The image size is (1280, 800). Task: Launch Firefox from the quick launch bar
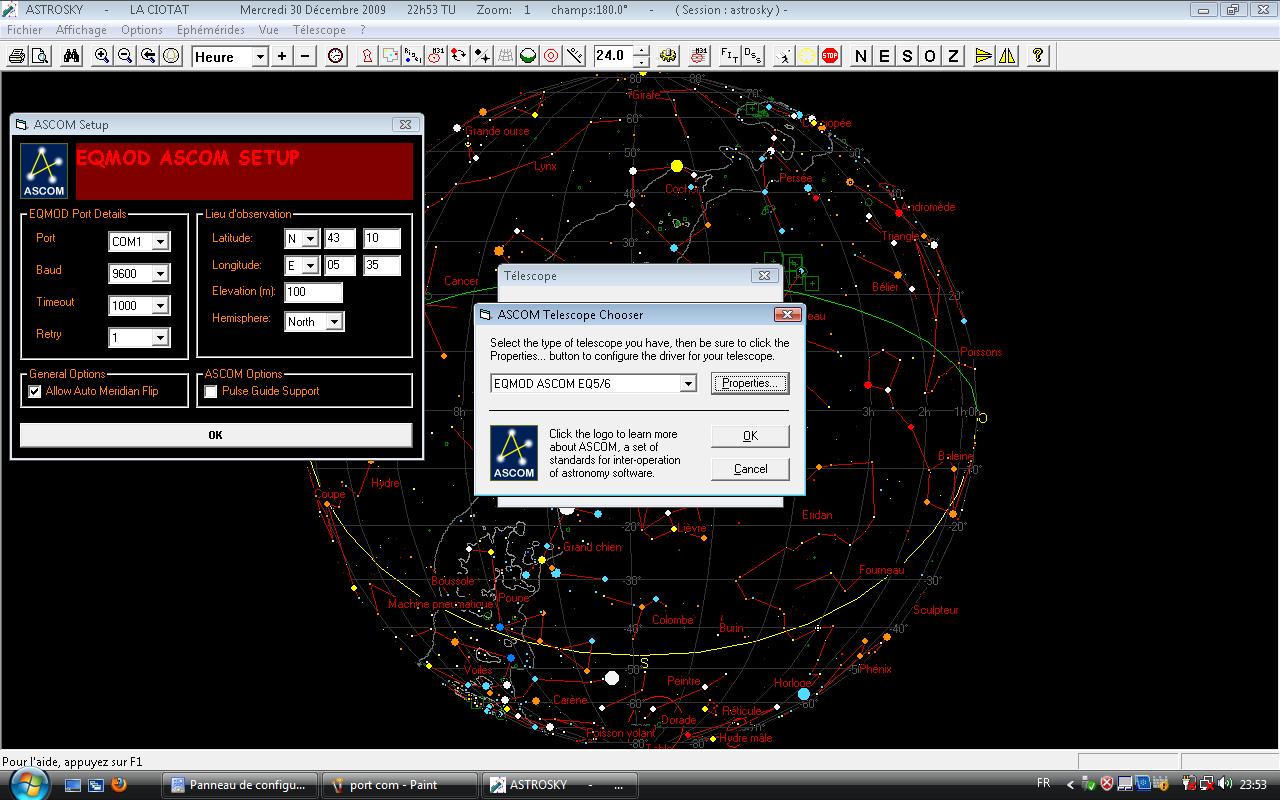pyautogui.click(x=119, y=785)
